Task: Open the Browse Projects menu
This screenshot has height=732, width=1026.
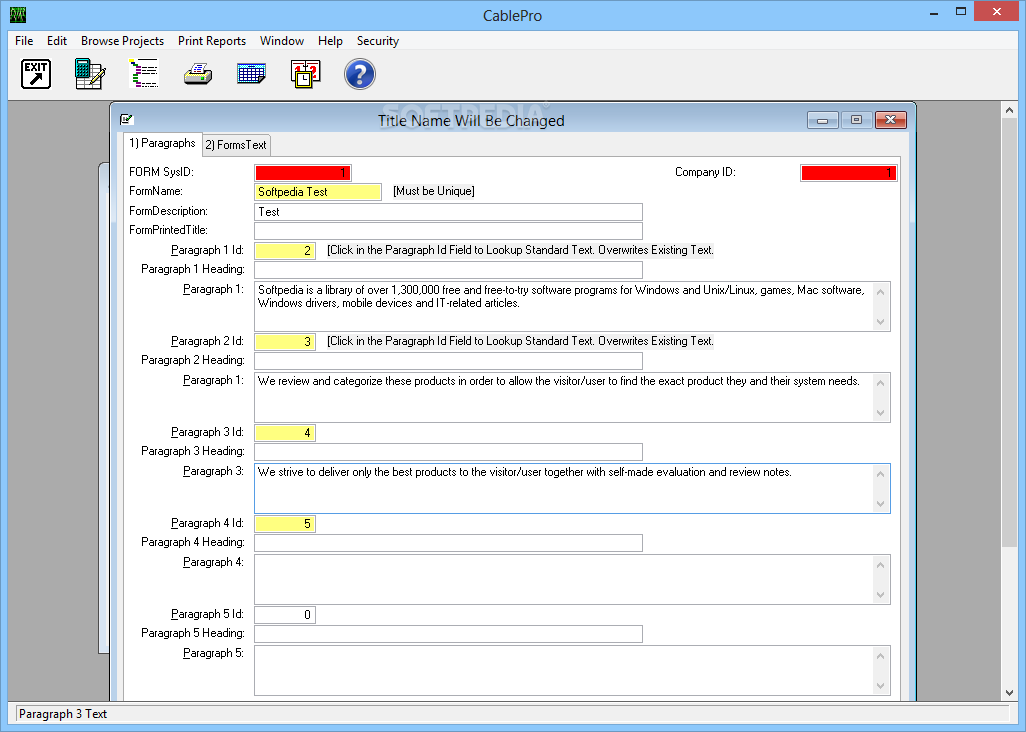Action: 122,41
